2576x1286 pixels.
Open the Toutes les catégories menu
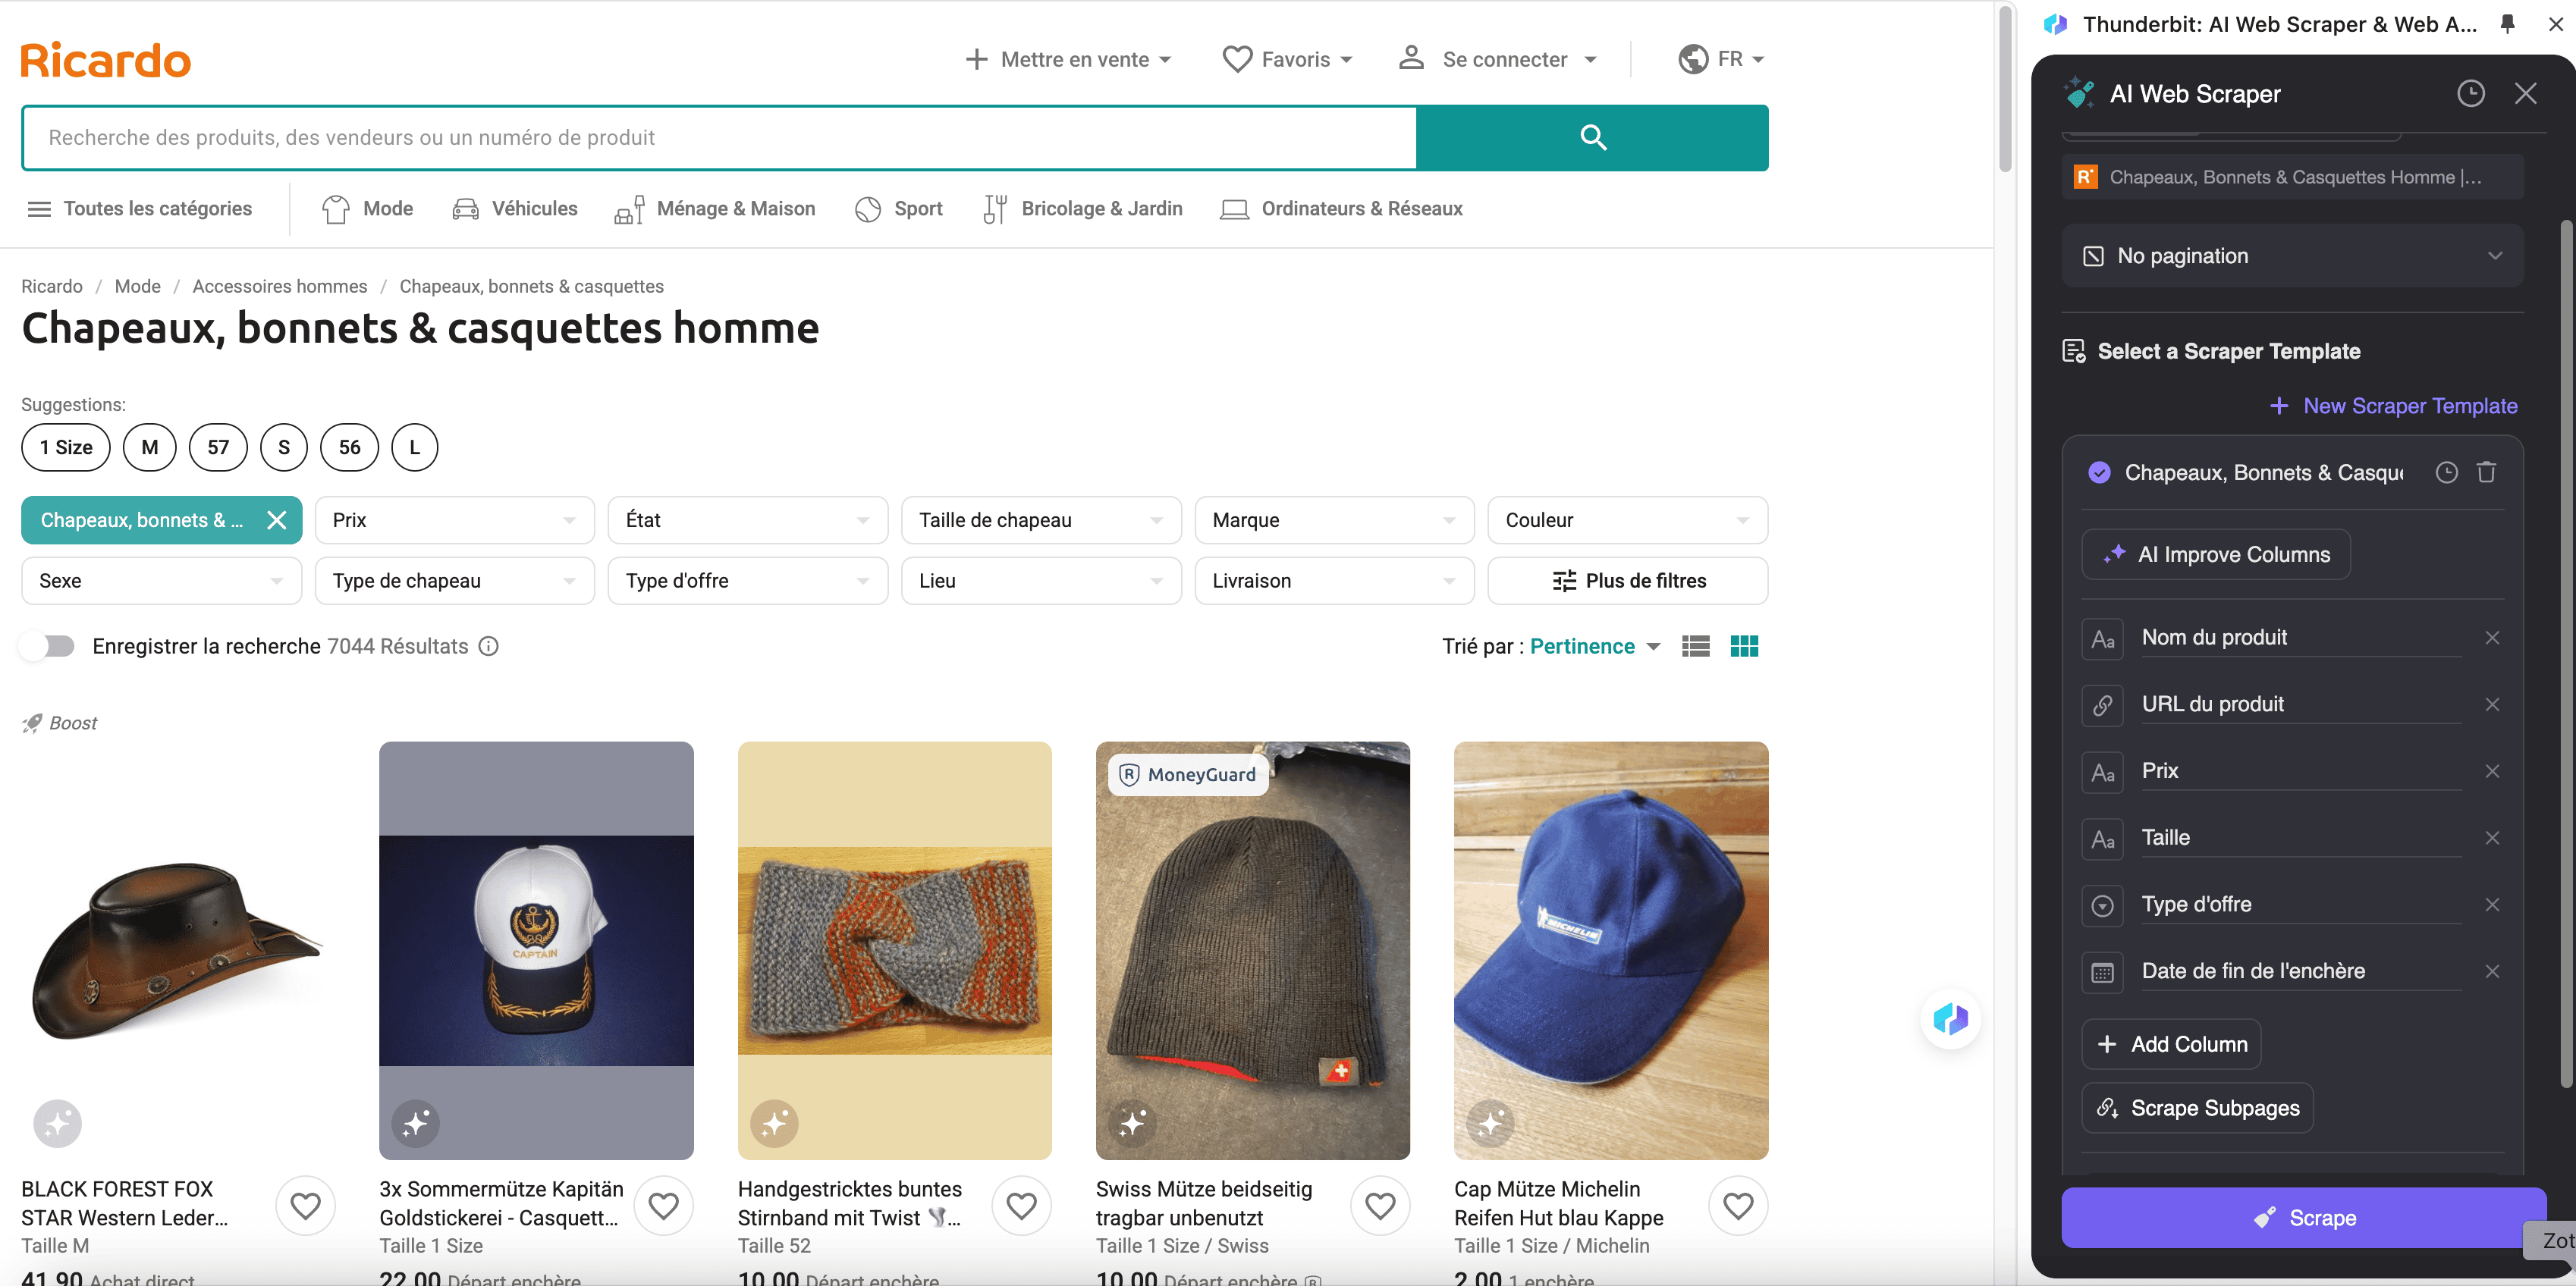click(x=139, y=209)
